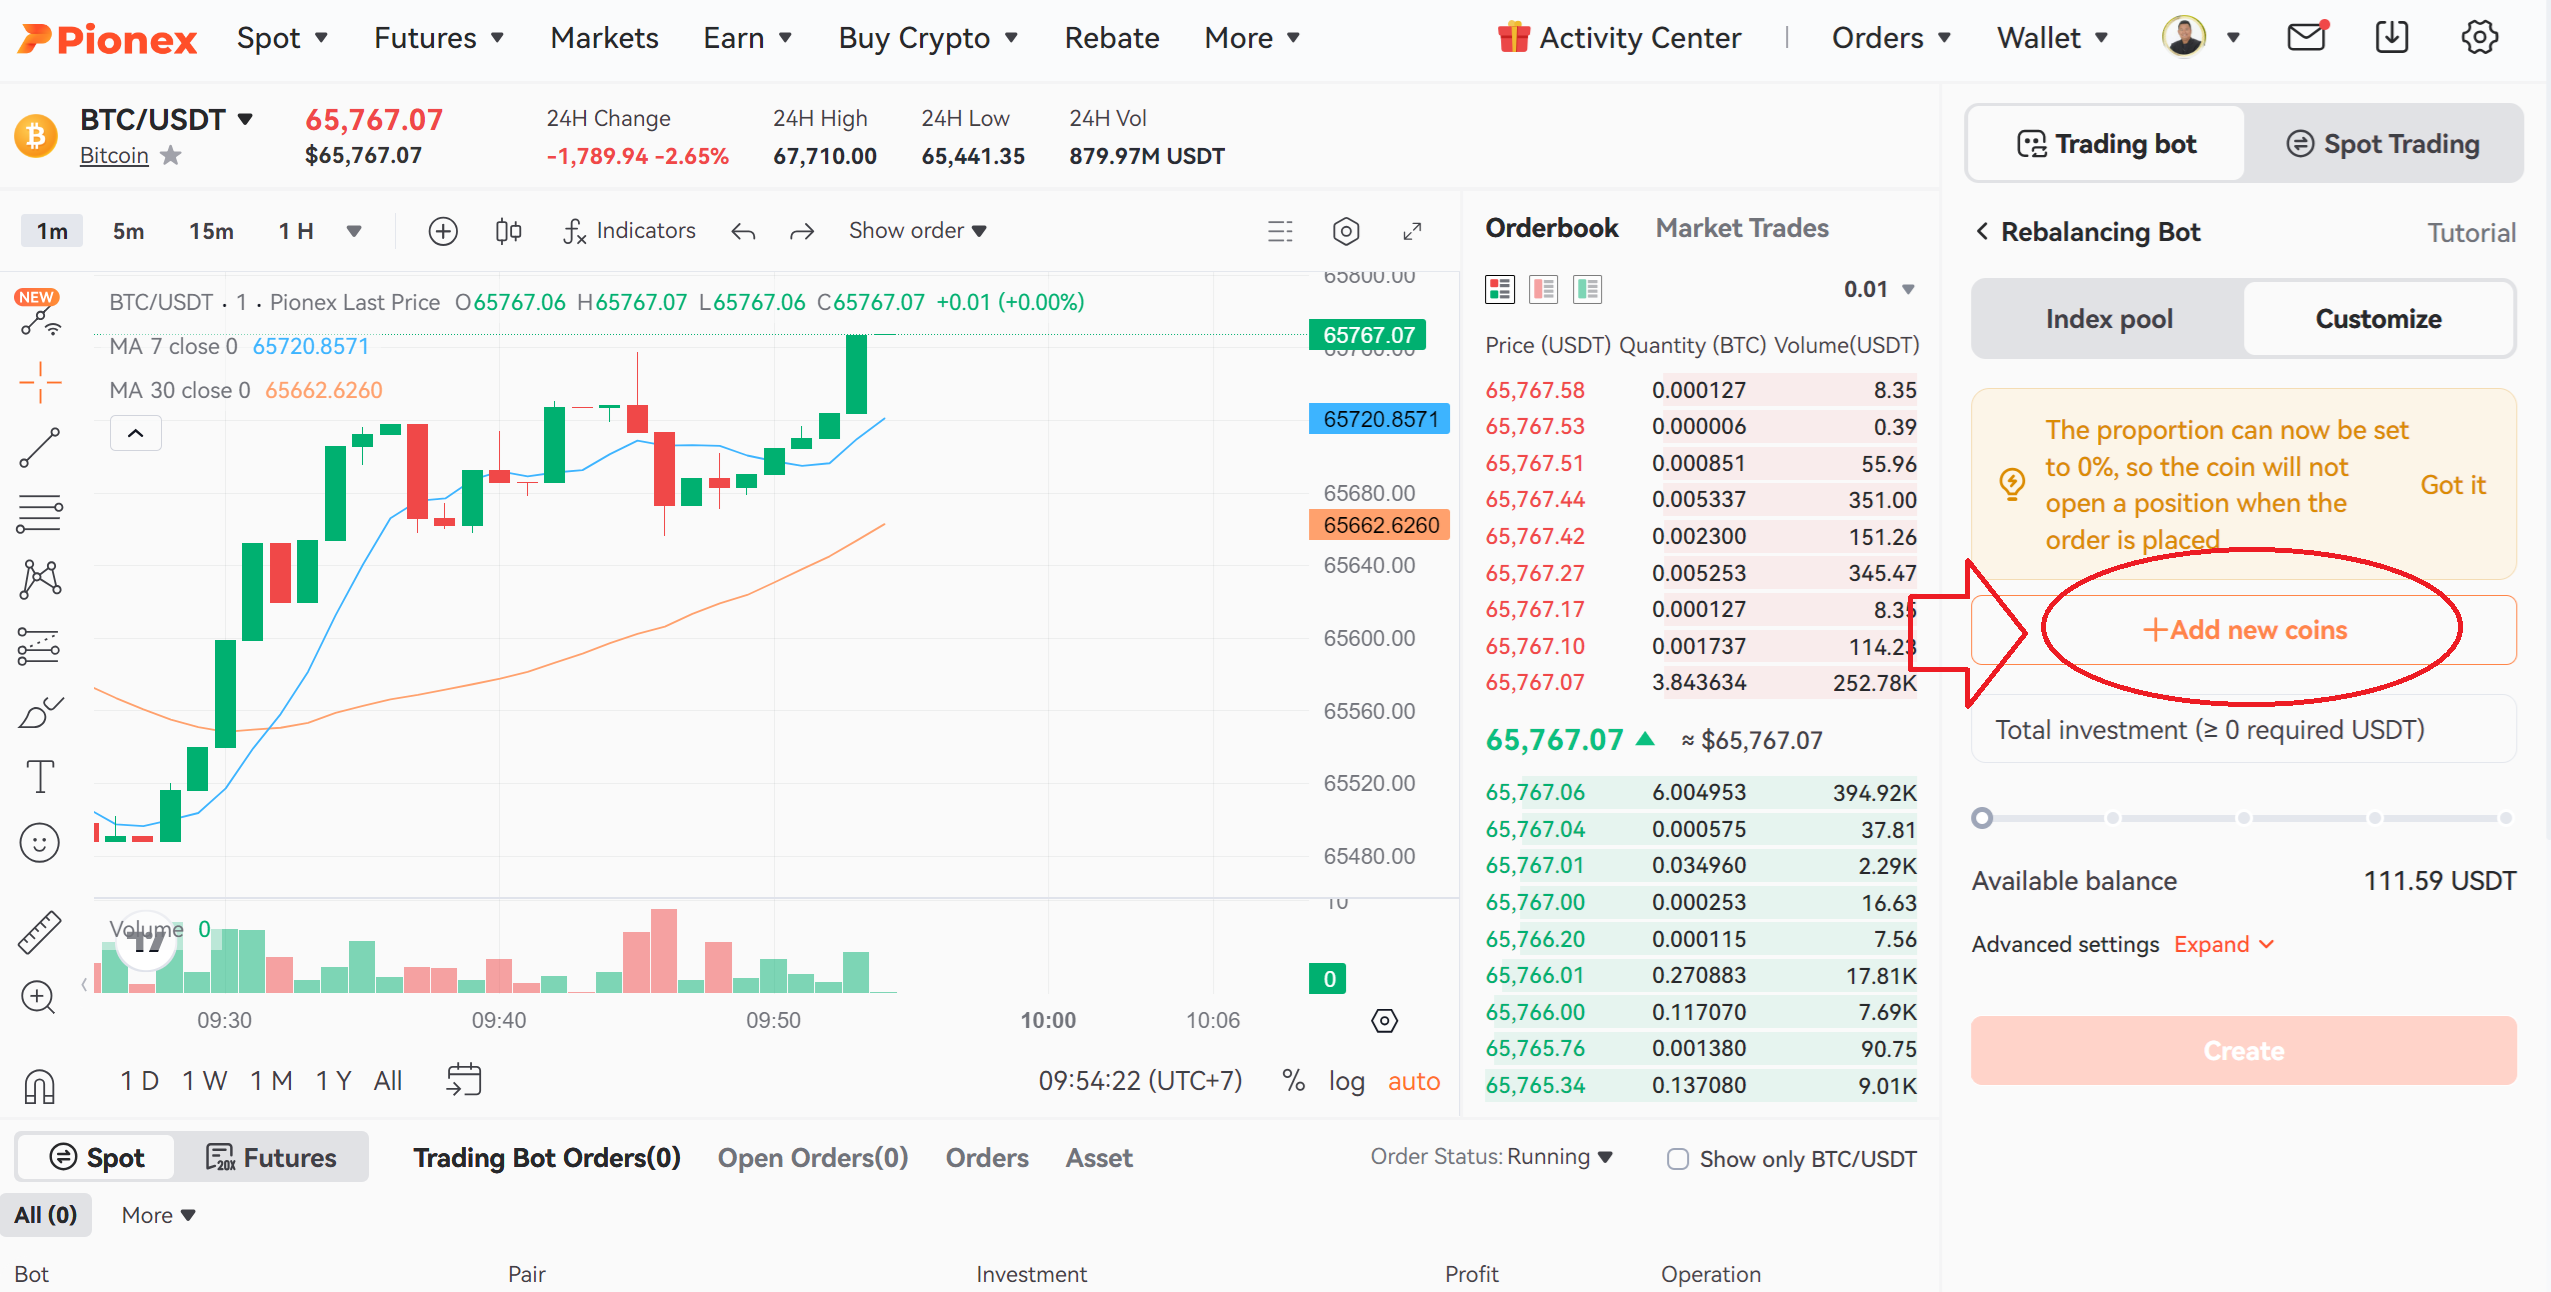Click the Activity Center gift icon
Viewport: 2551px width, 1292px height.
point(1513,37)
